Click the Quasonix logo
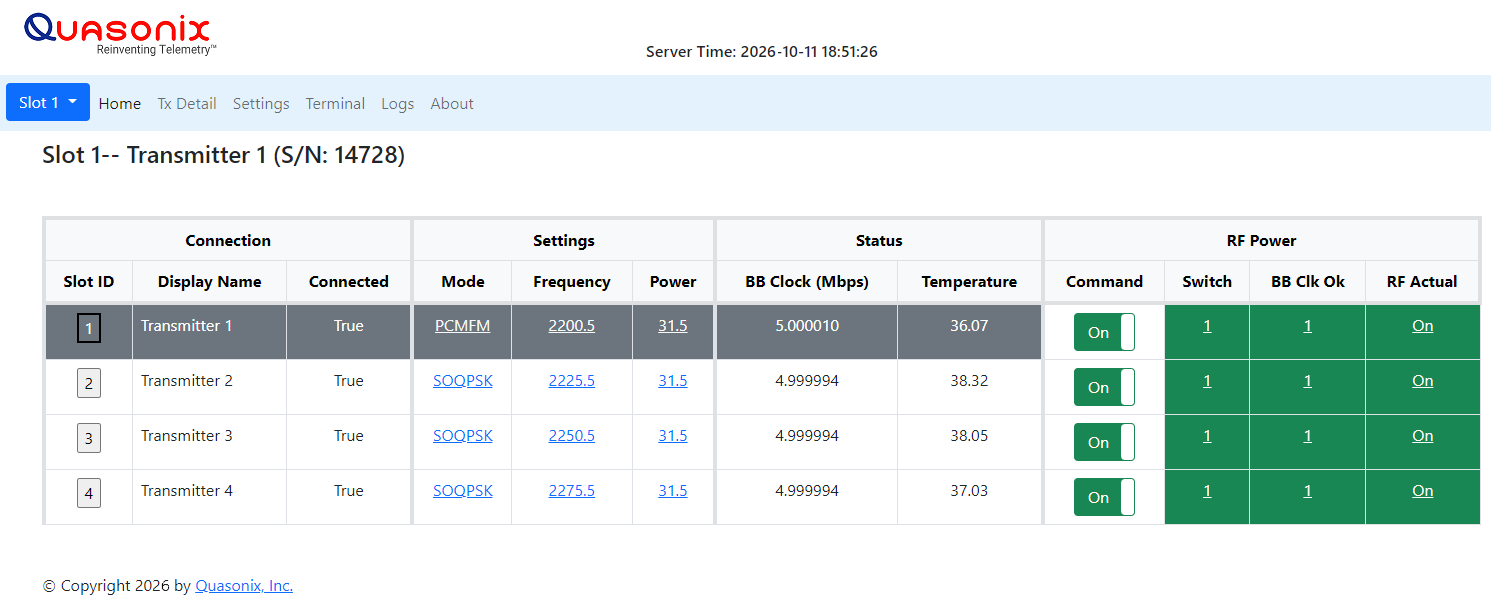This screenshot has height=608, width=1491. pyautogui.click(x=120, y=34)
